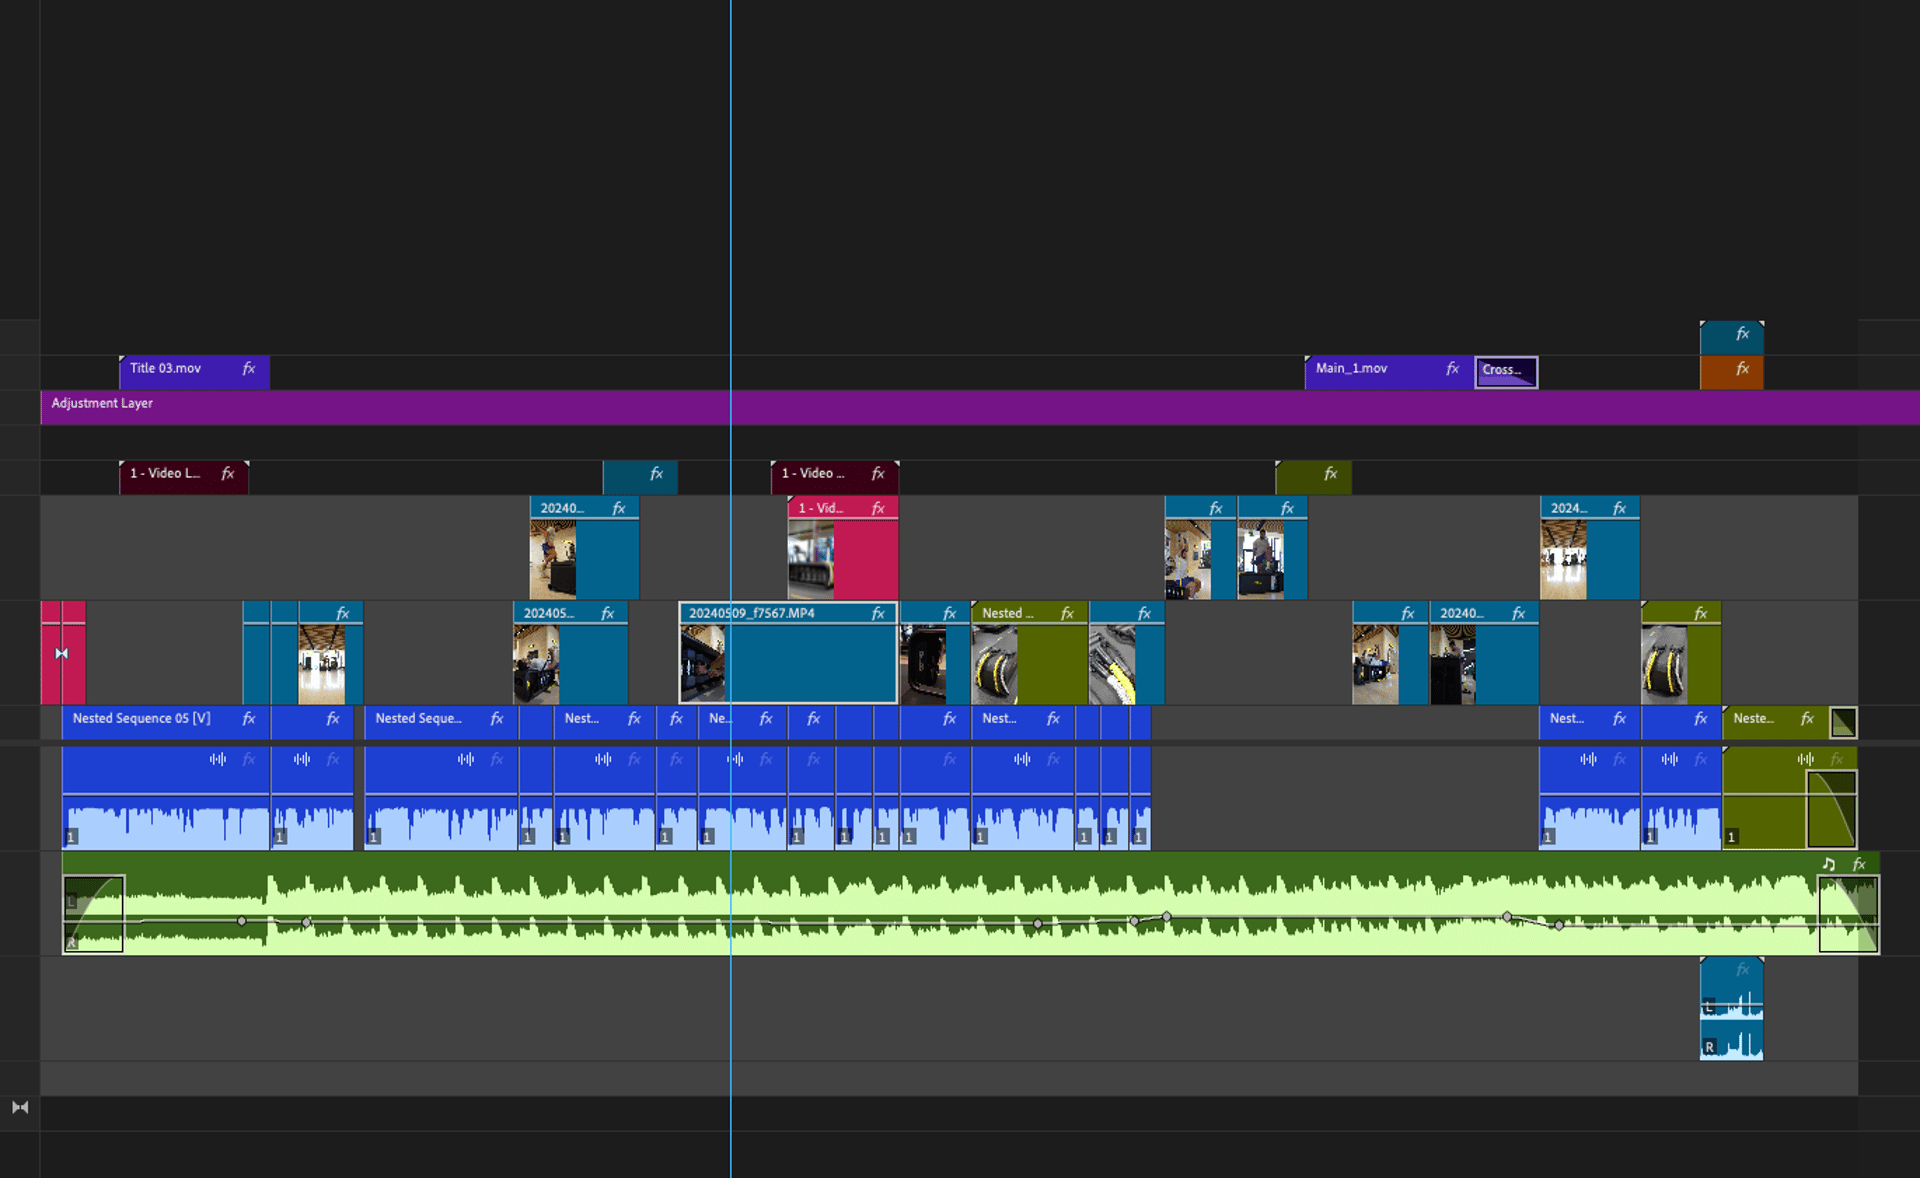Select the Main_1.mov clip

click(x=1389, y=372)
